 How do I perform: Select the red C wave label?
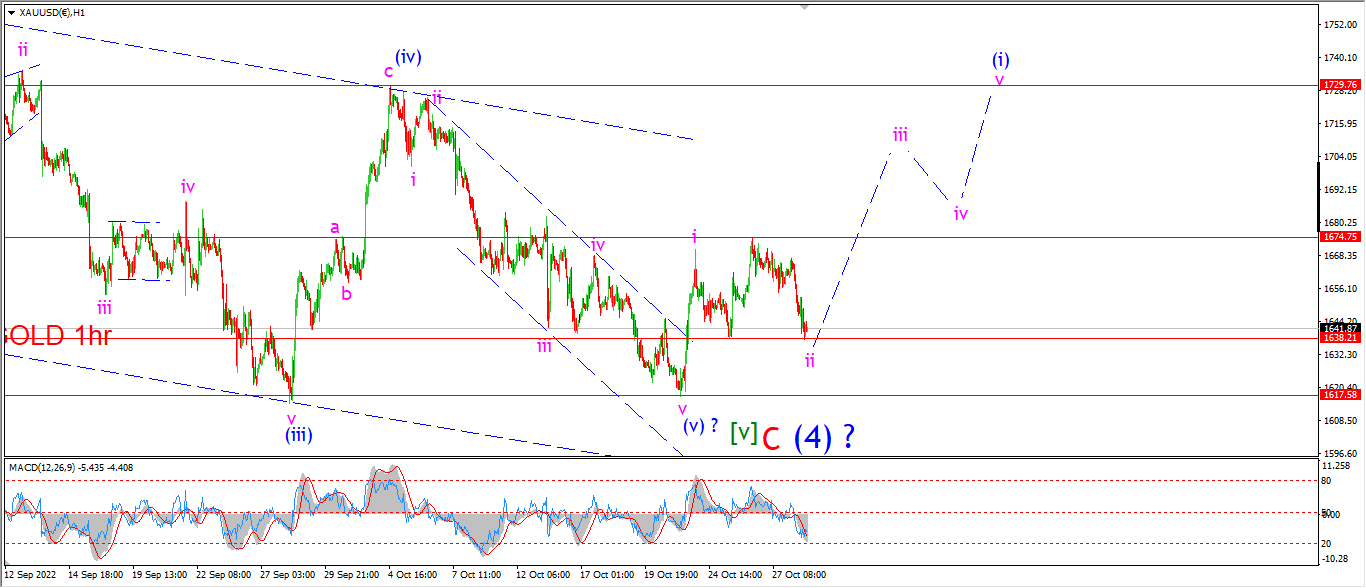(x=771, y=439)
